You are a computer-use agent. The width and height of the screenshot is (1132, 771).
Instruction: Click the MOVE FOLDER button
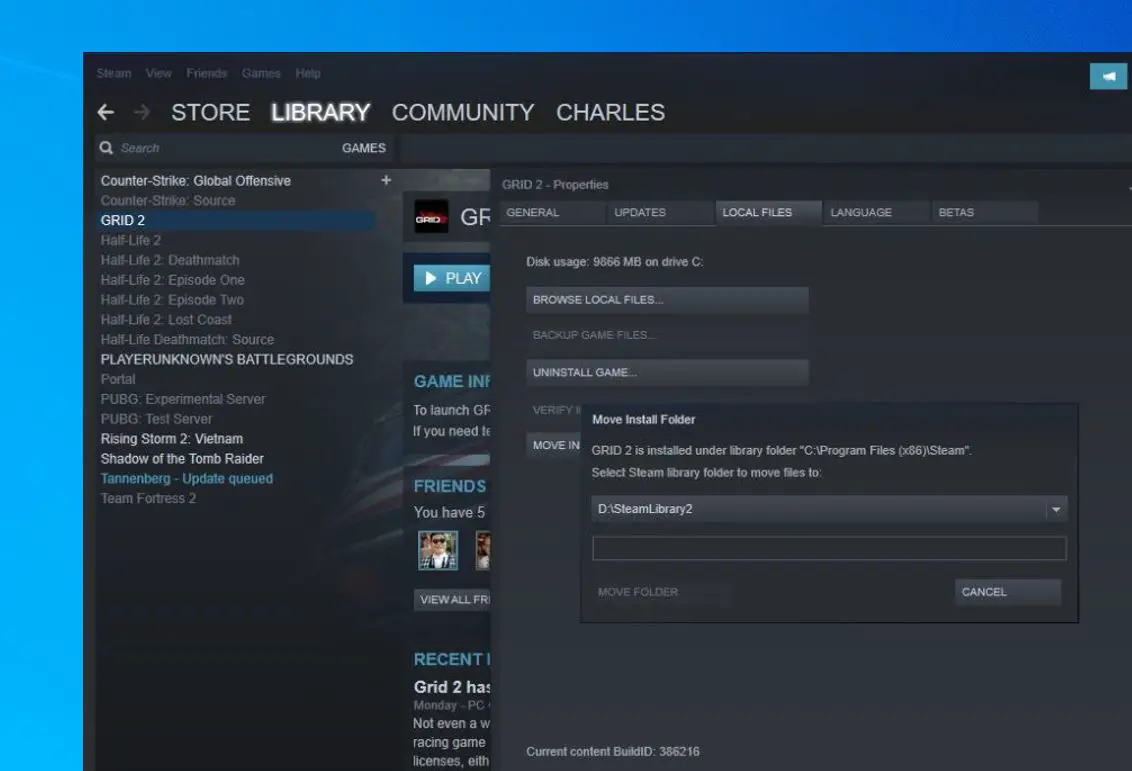pyautogui.click(x=661, y=592)
